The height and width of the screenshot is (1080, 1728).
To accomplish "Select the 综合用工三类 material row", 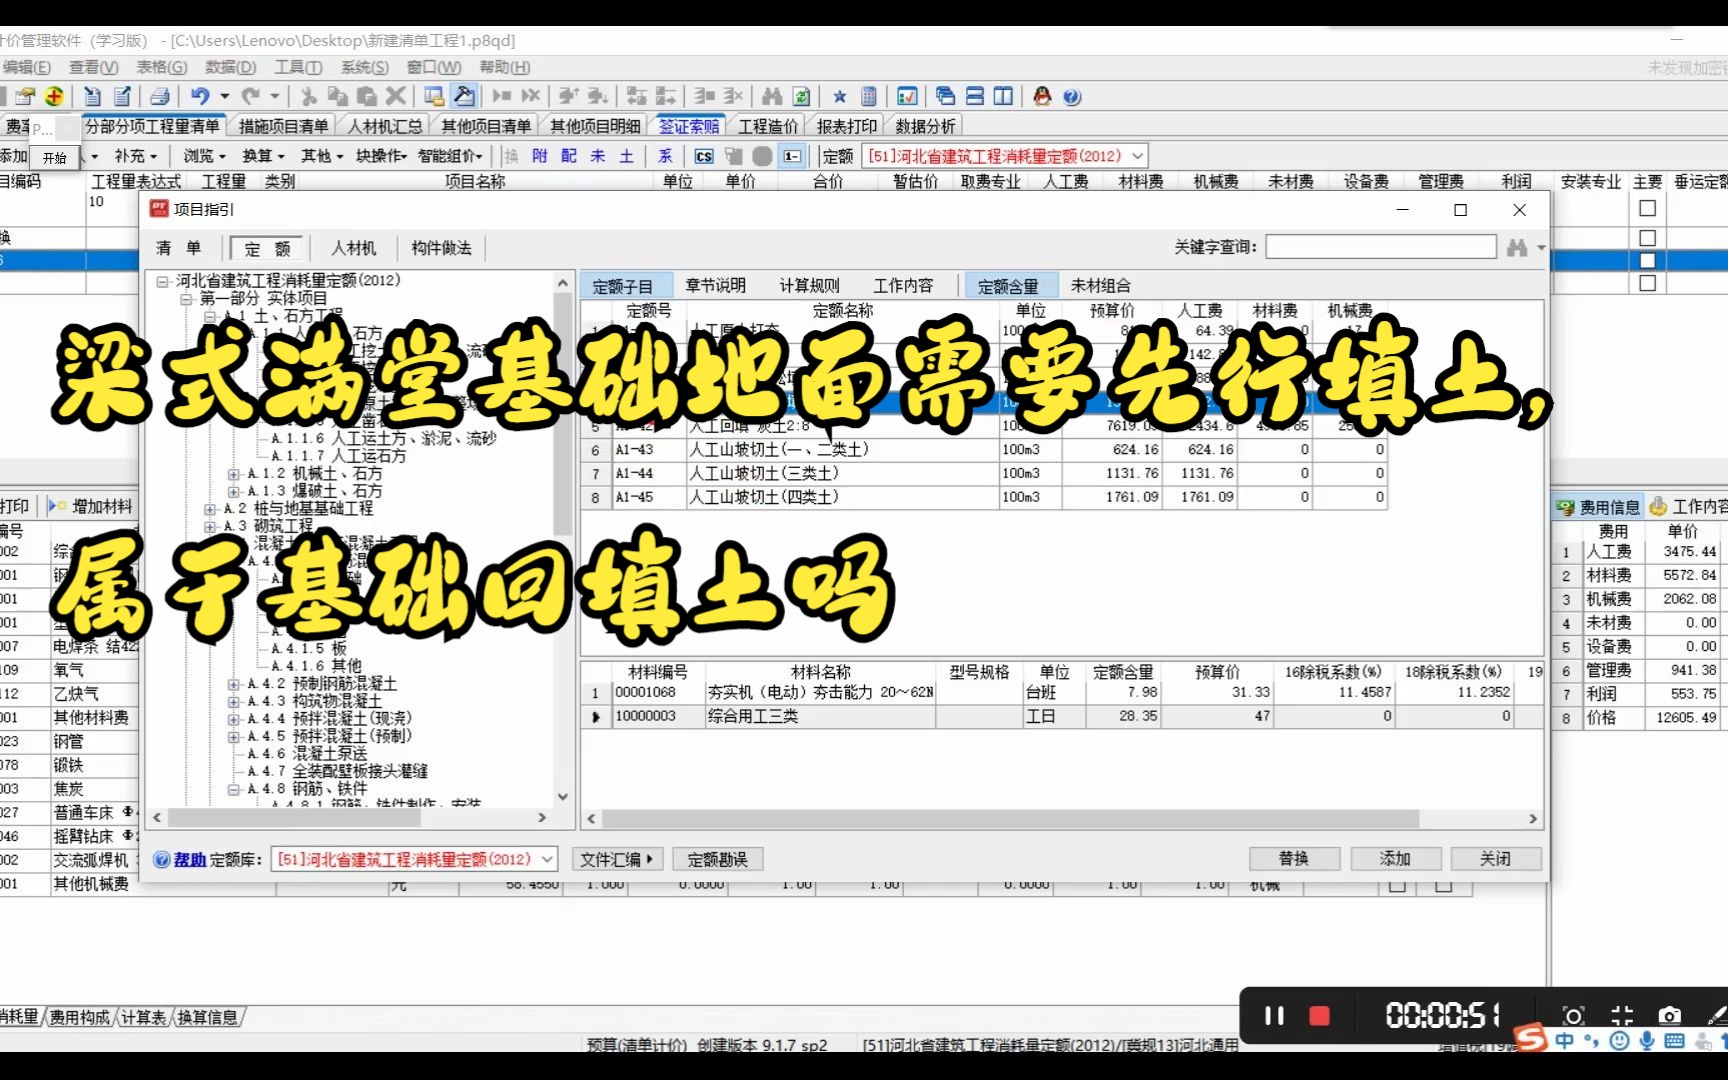I will [x=1064, y=717].
